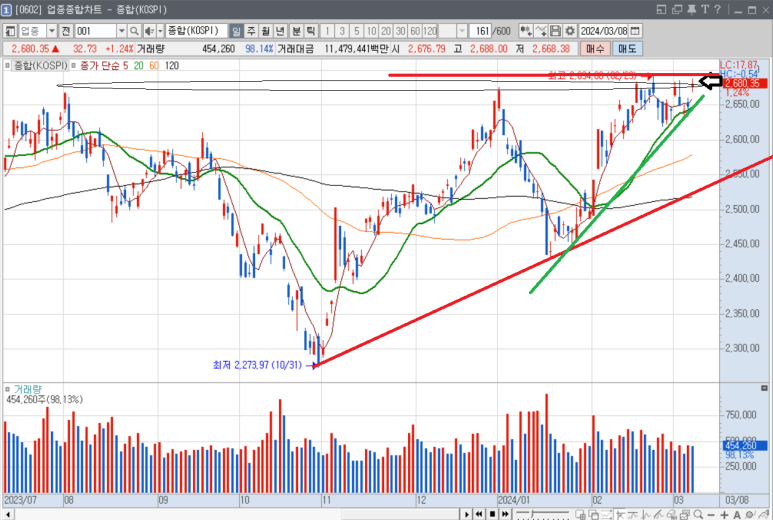773x520 pixels.
Task: Select the 월 monthly period toggle
Action: (x=266, y=31)
